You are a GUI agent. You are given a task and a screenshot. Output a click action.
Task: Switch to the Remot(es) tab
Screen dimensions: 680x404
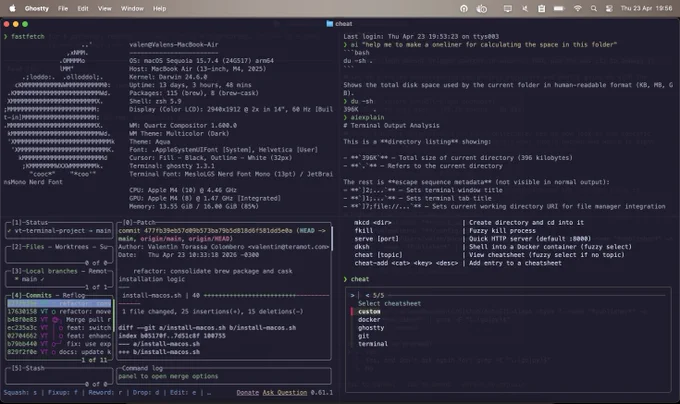98,271
